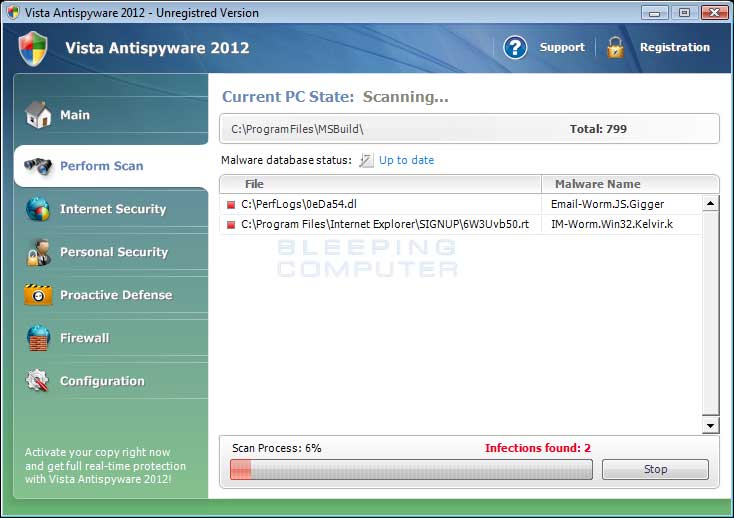This screenshot has width=734, height=518.
Task: Sort by the File column header
Action: click(380, 184)
